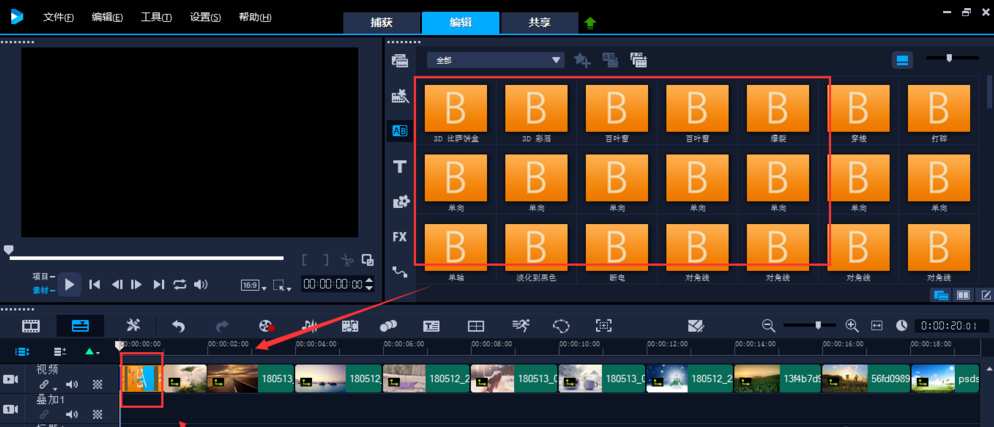The image size is (994, 427).
Task: Toggle the overlay track 叠加1 mute
Action: (x=72, y=413)
